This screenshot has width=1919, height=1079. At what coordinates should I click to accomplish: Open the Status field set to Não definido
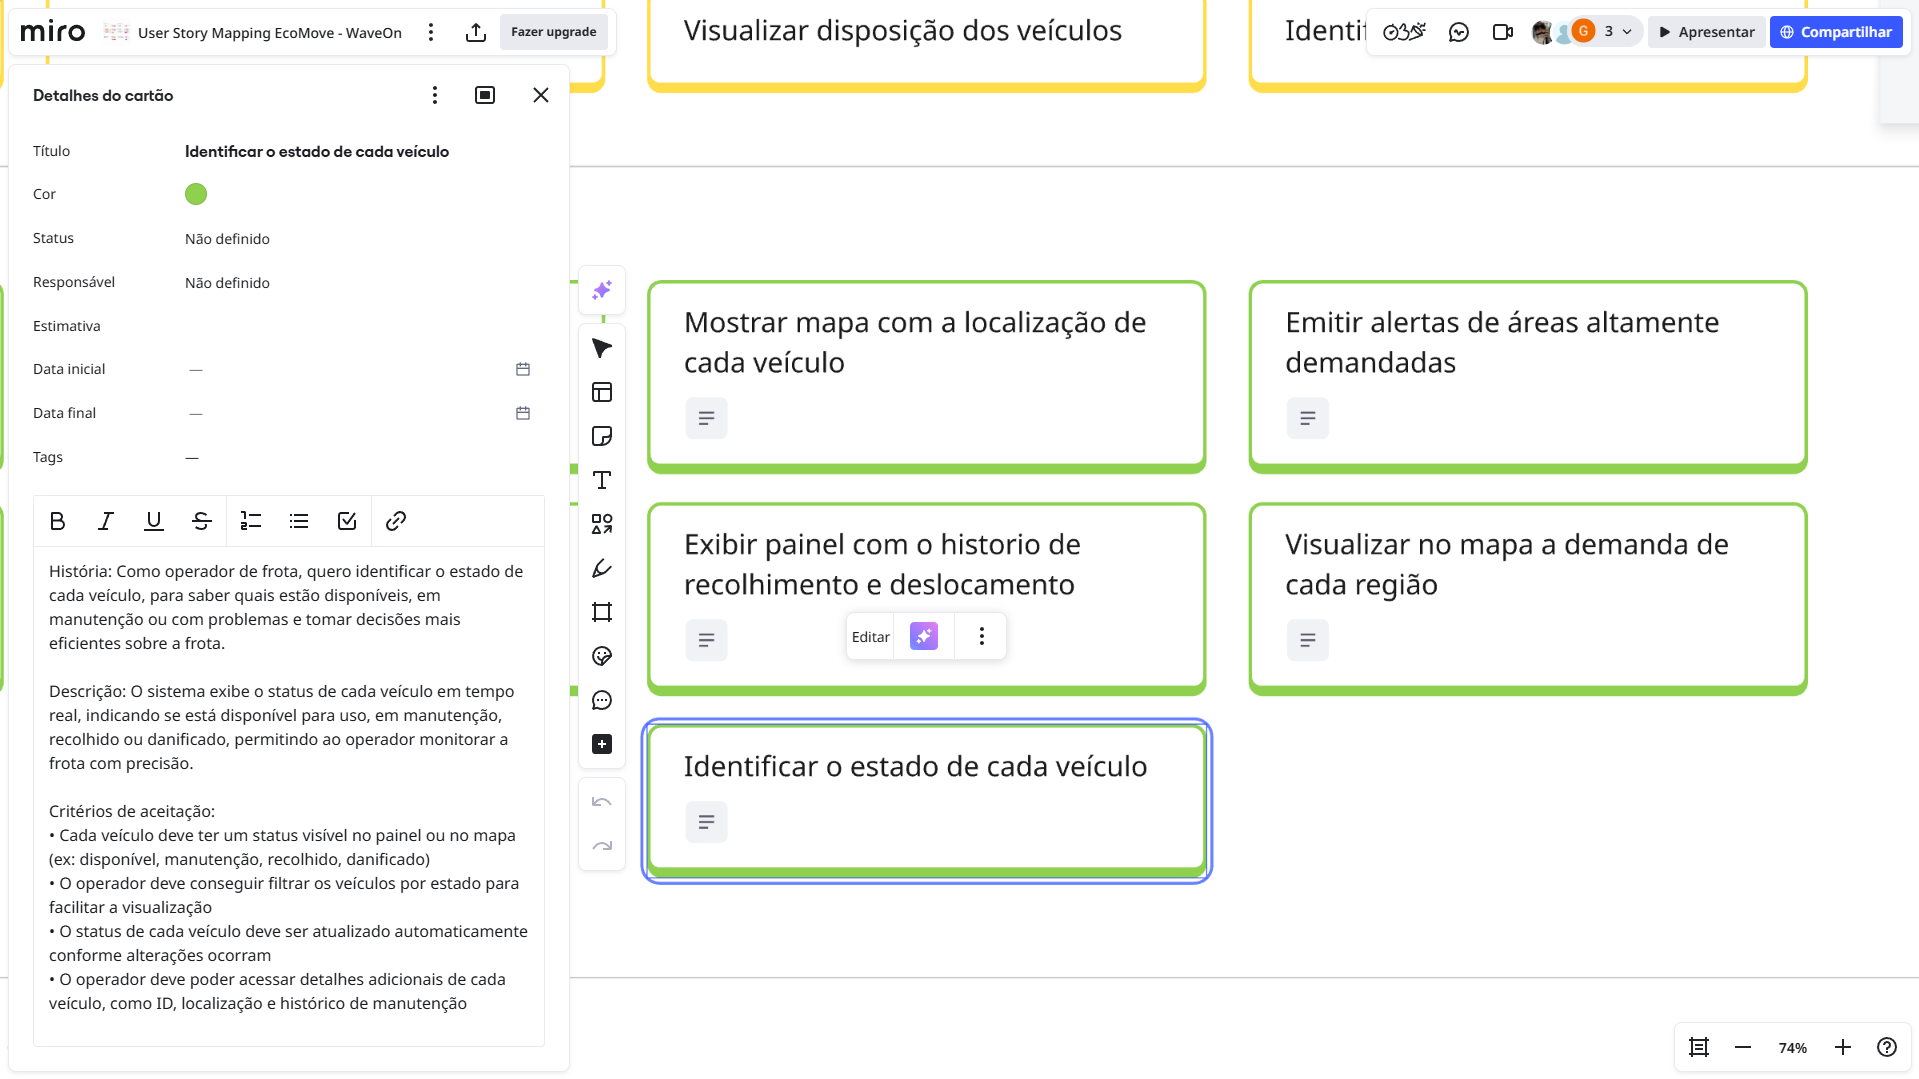pyautogui.click(x=227, y=239)
